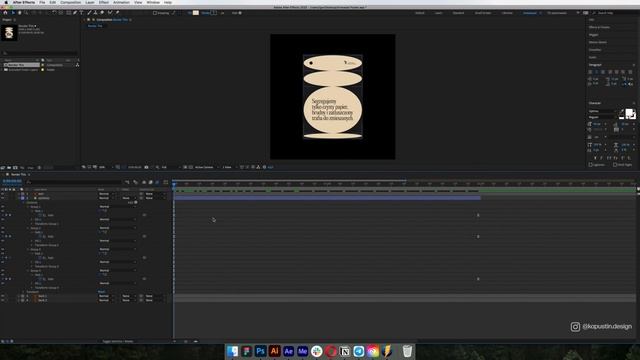Toggle visibility of Group 2
This screenshot has width=640, height=360.
point(2,228)
